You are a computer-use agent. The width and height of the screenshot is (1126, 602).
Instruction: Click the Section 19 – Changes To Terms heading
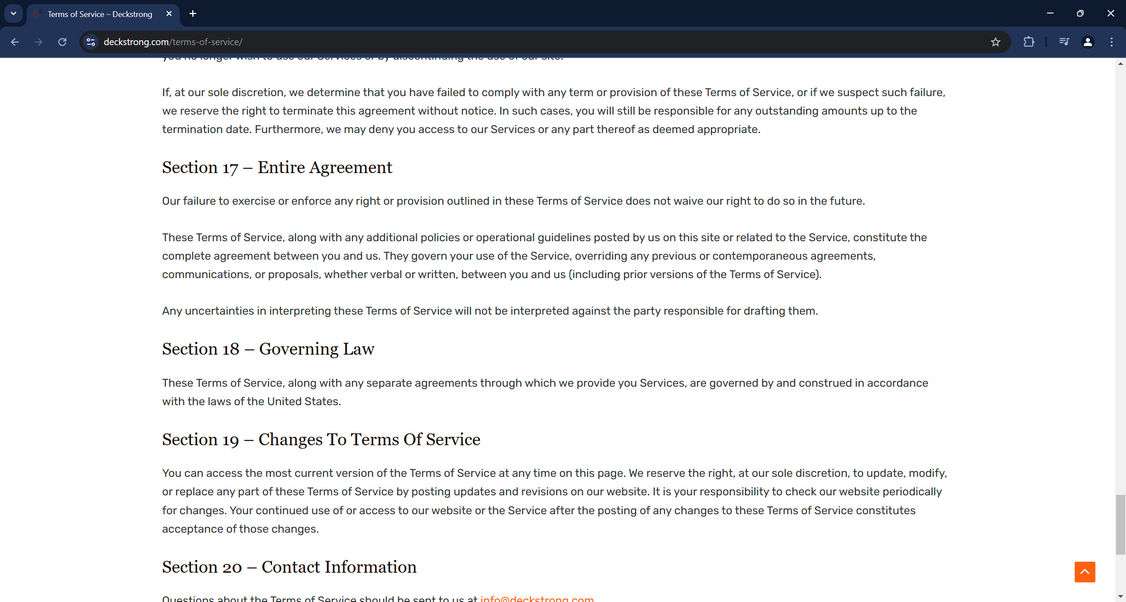(321, 440)
